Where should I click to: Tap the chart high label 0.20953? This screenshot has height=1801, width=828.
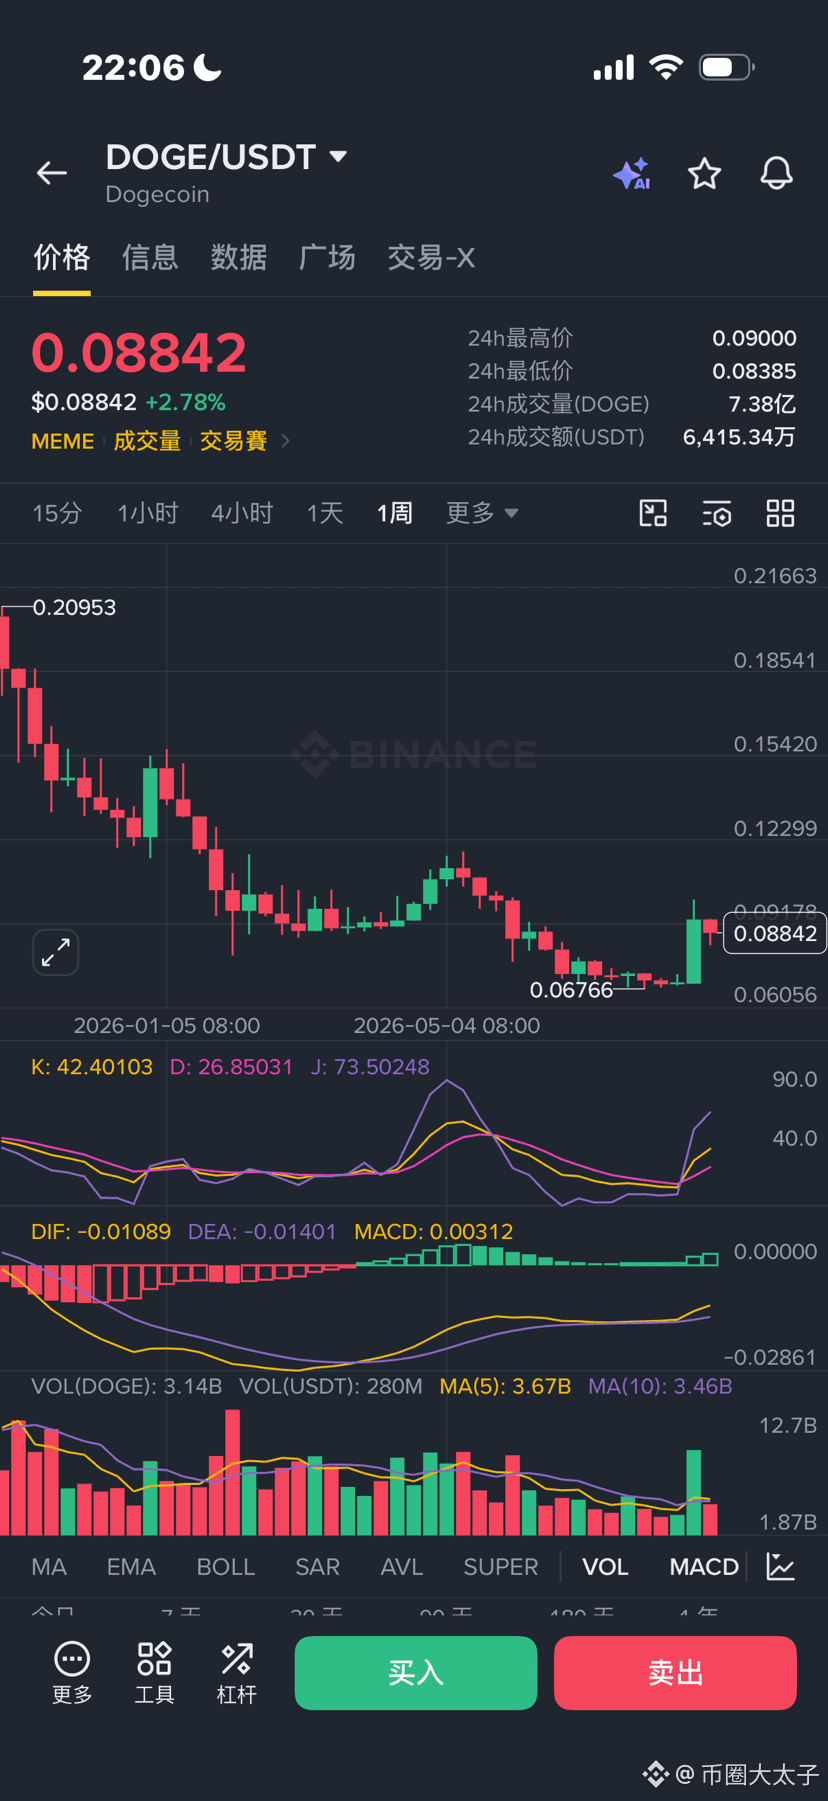(74, 608)
